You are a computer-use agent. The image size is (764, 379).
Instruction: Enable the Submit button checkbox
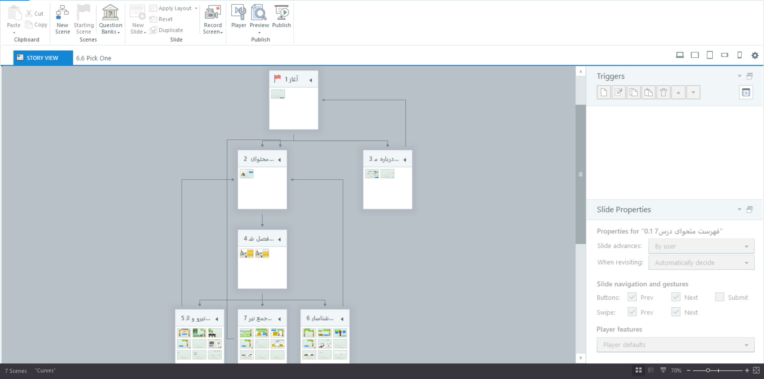tap(719, 297)
